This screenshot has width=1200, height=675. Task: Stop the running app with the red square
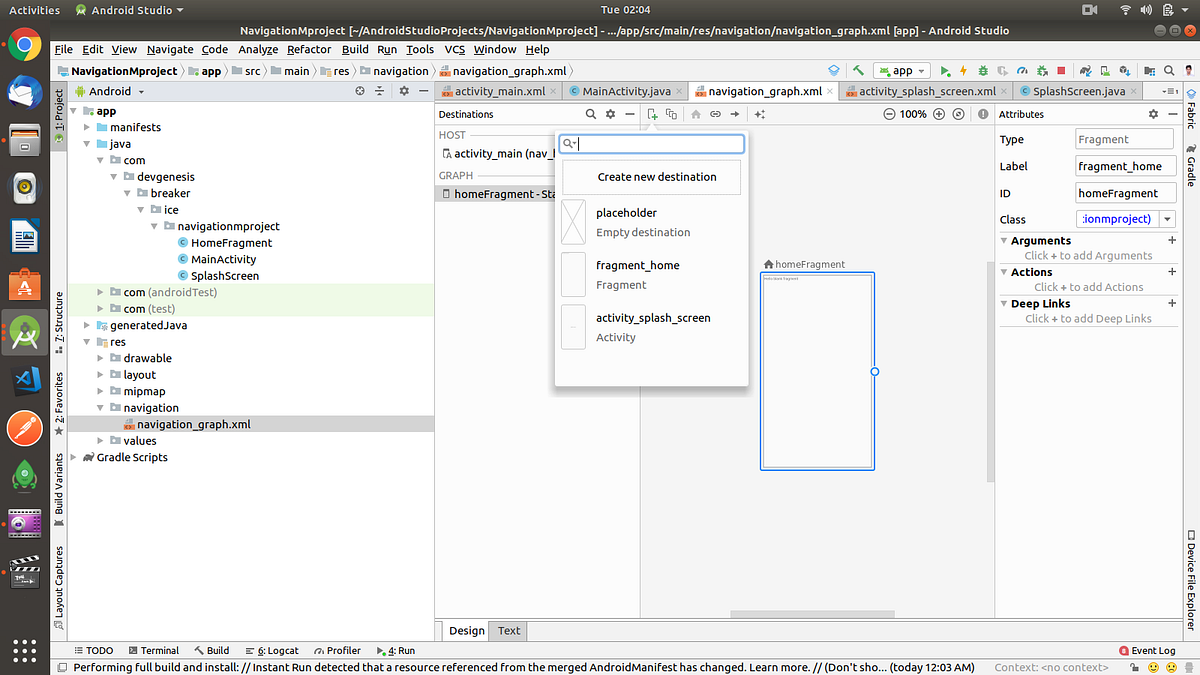pyautogui.click(x=1060, y=71)
